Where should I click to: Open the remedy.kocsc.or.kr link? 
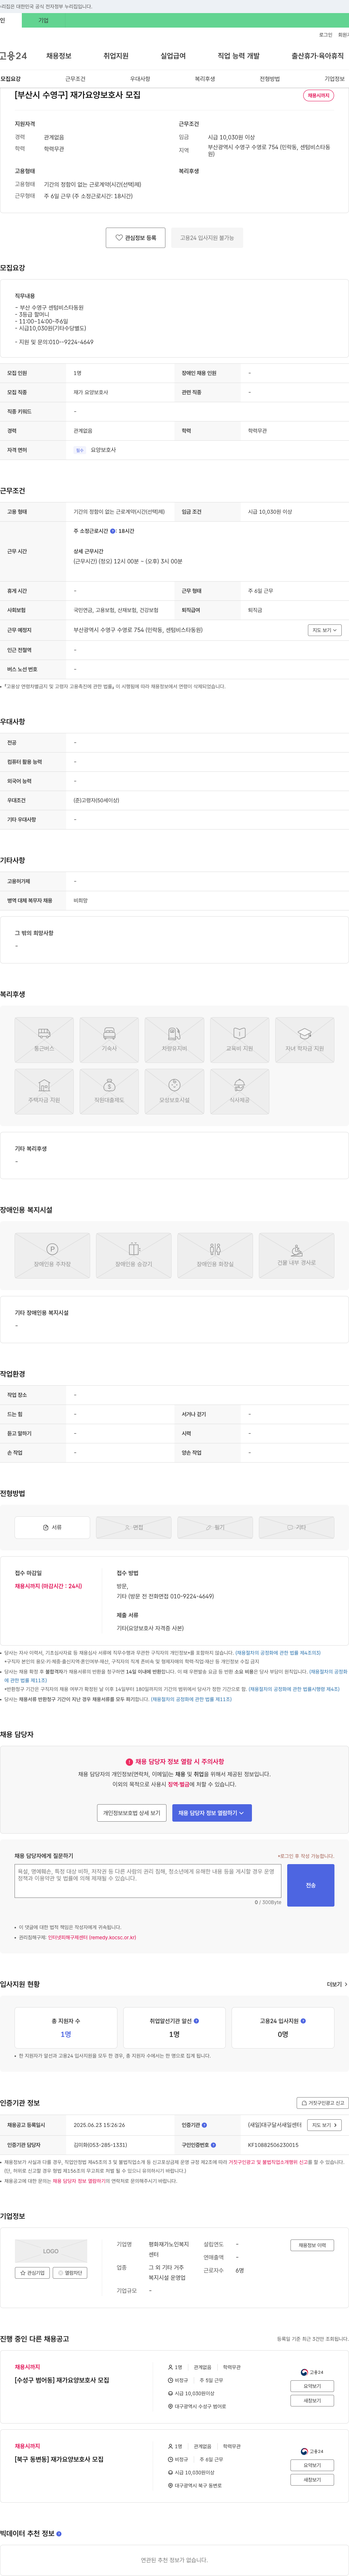click(x=92, y=1938)
